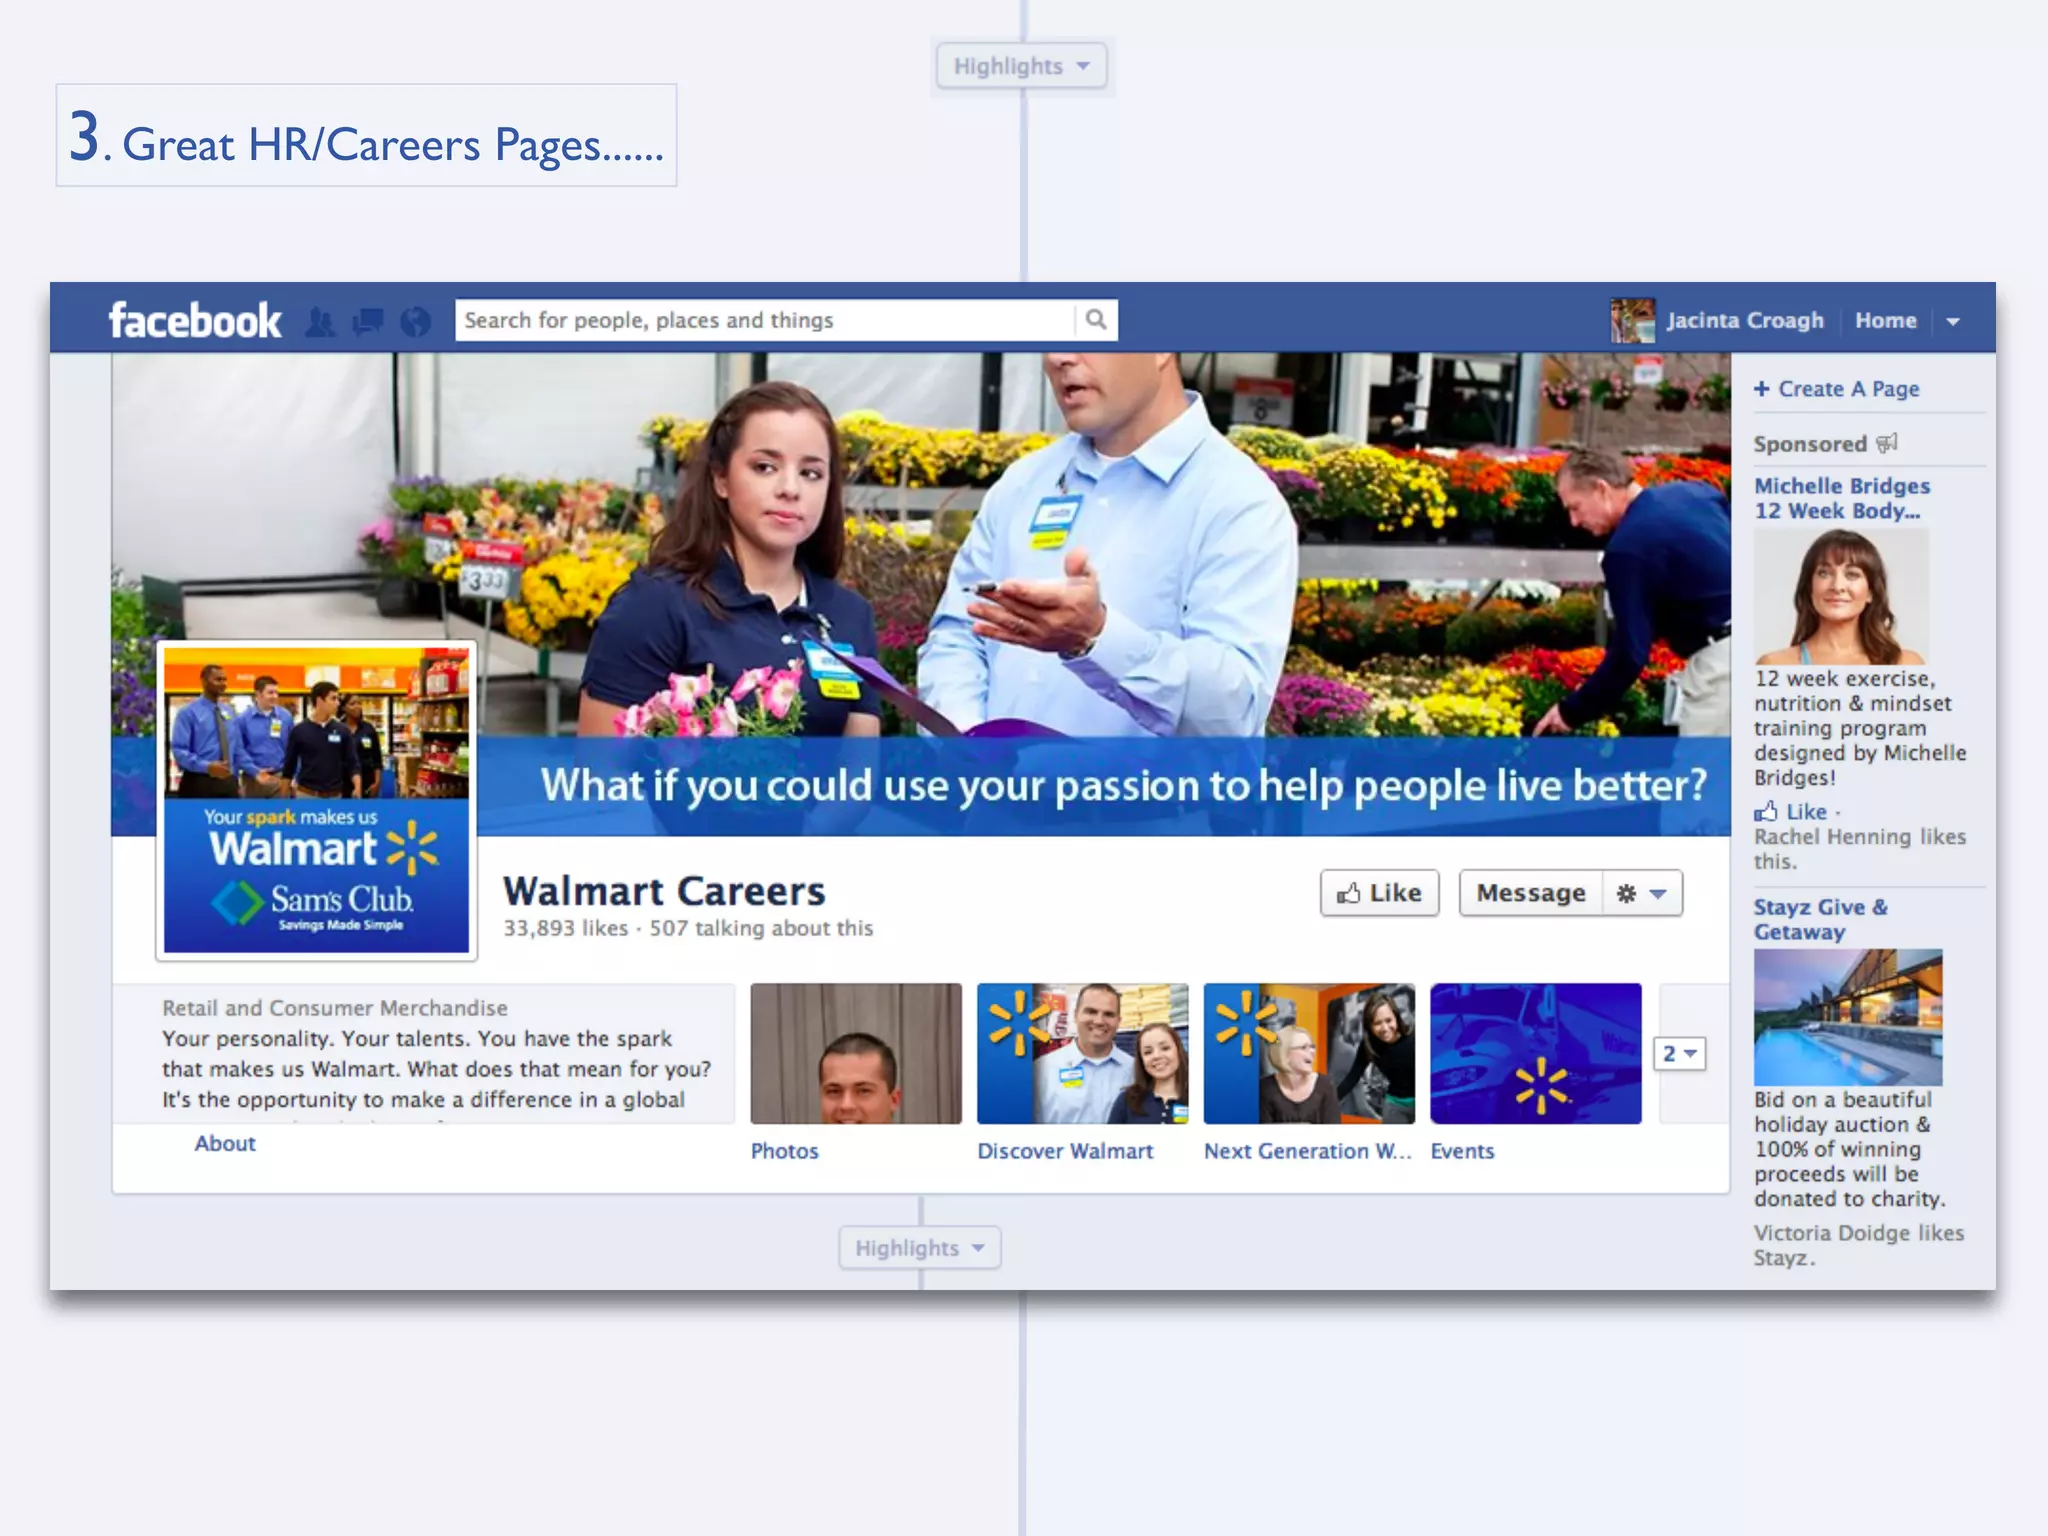Click Victoria Doidge likes Stayz text
The image size is (2048, 1536).
[1858, 1245]
